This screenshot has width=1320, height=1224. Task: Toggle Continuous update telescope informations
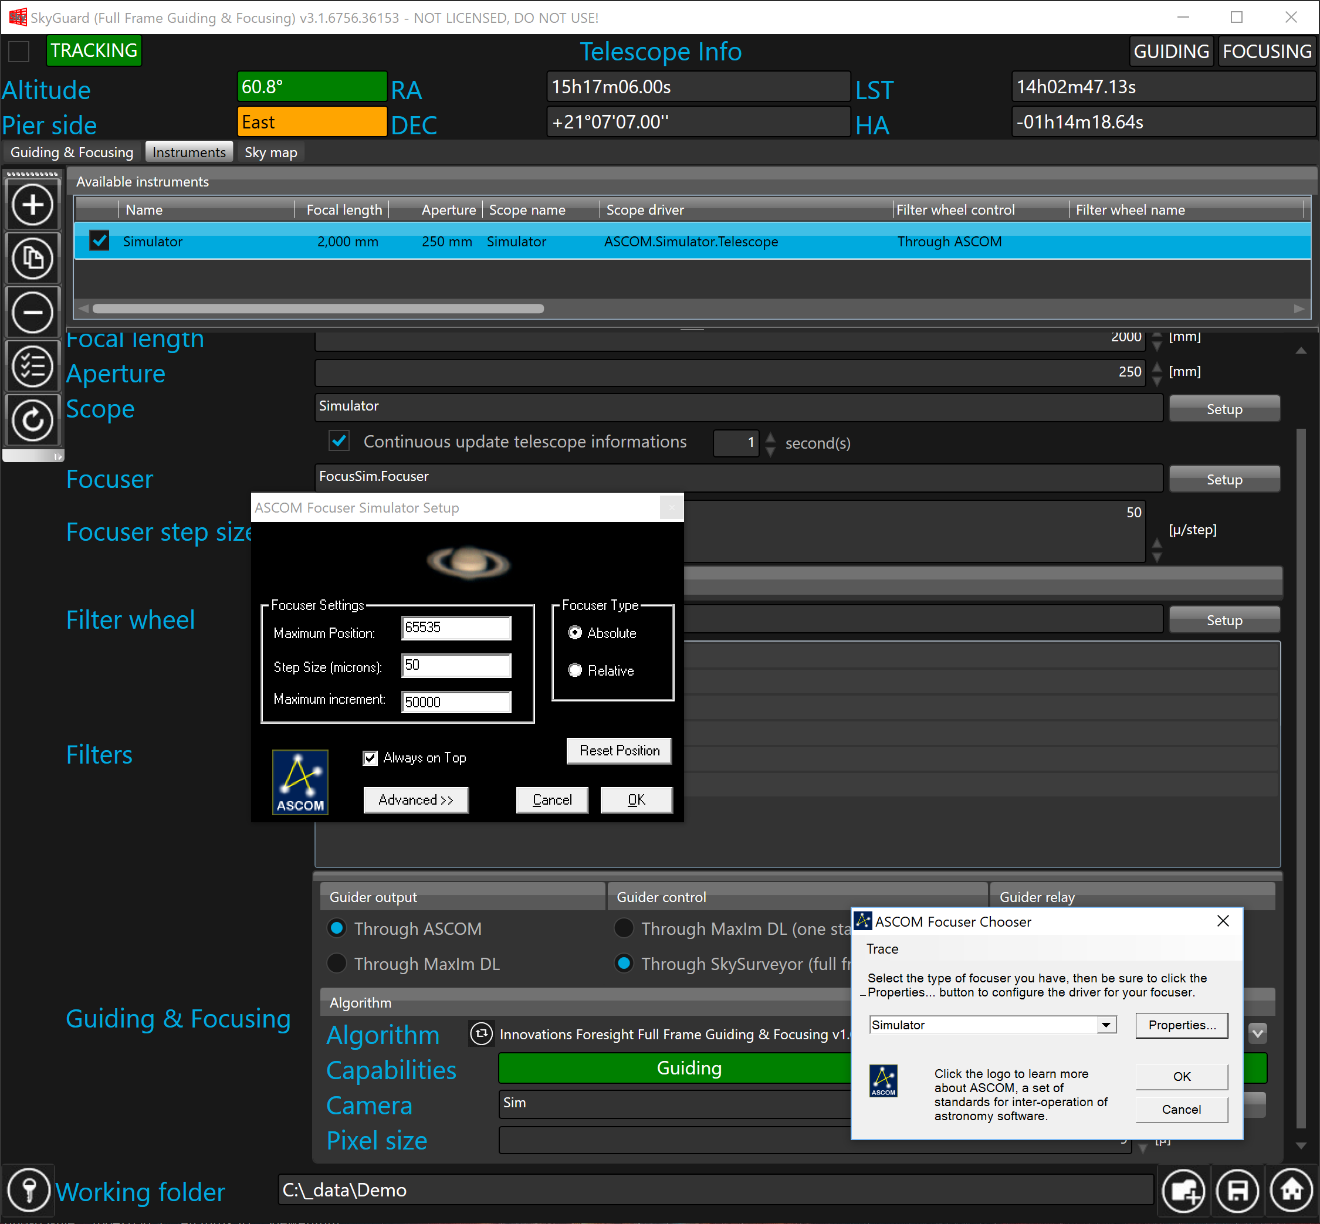click(339, 441)
